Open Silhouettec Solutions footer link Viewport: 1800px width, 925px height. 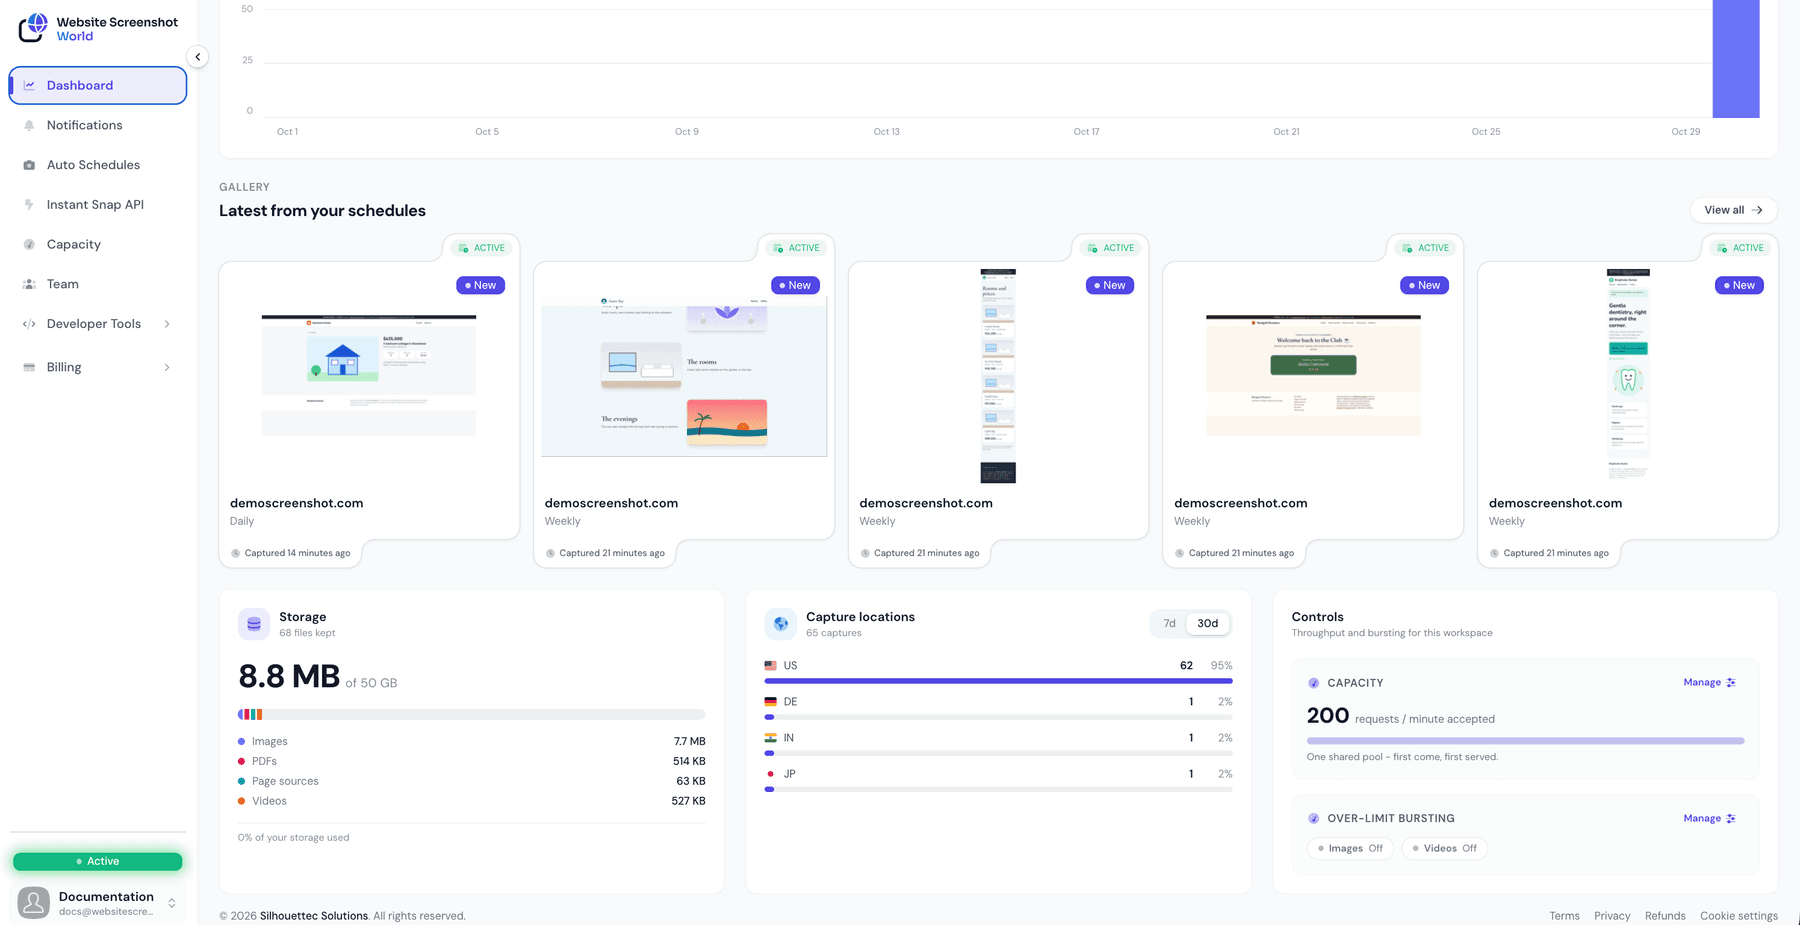click(314, 916)
